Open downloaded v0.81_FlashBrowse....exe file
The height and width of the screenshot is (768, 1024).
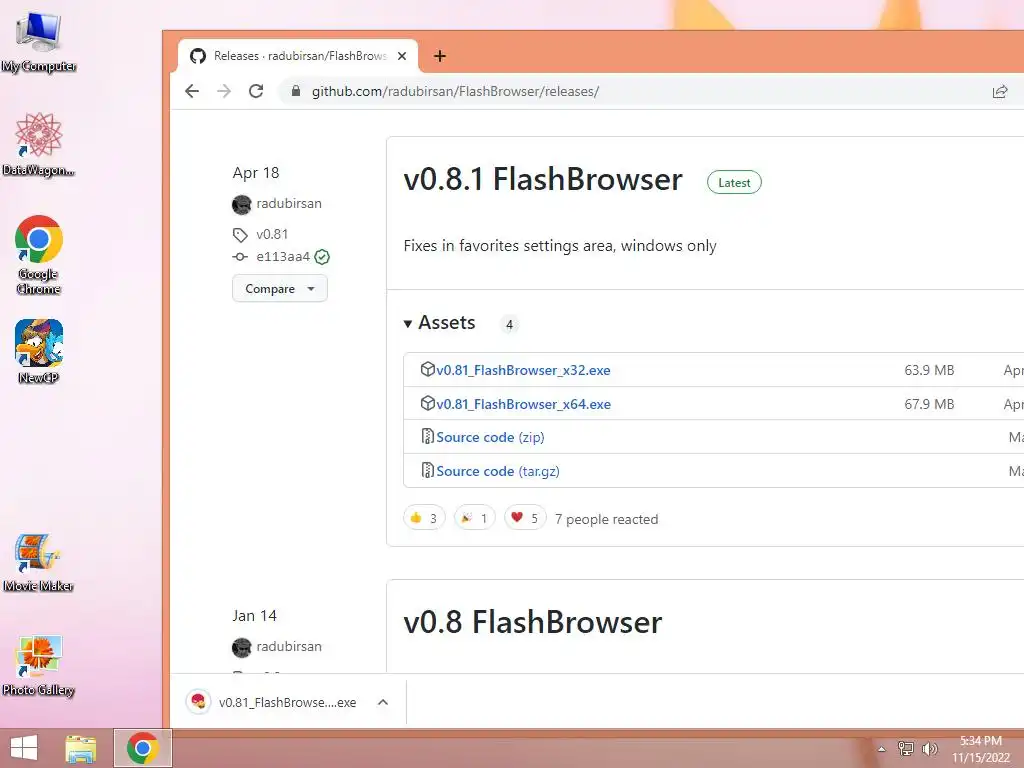tap(287, 703)
